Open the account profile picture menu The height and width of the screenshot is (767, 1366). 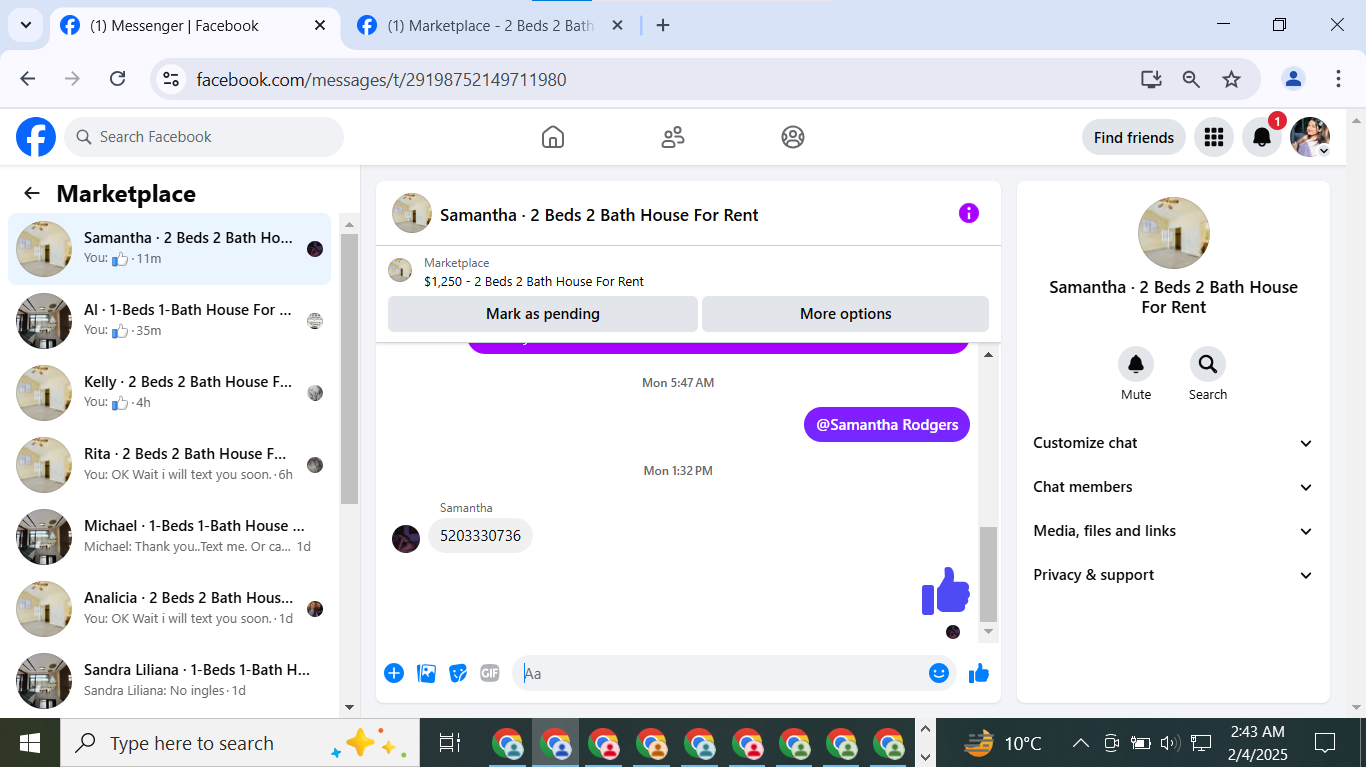[1310, 137]
